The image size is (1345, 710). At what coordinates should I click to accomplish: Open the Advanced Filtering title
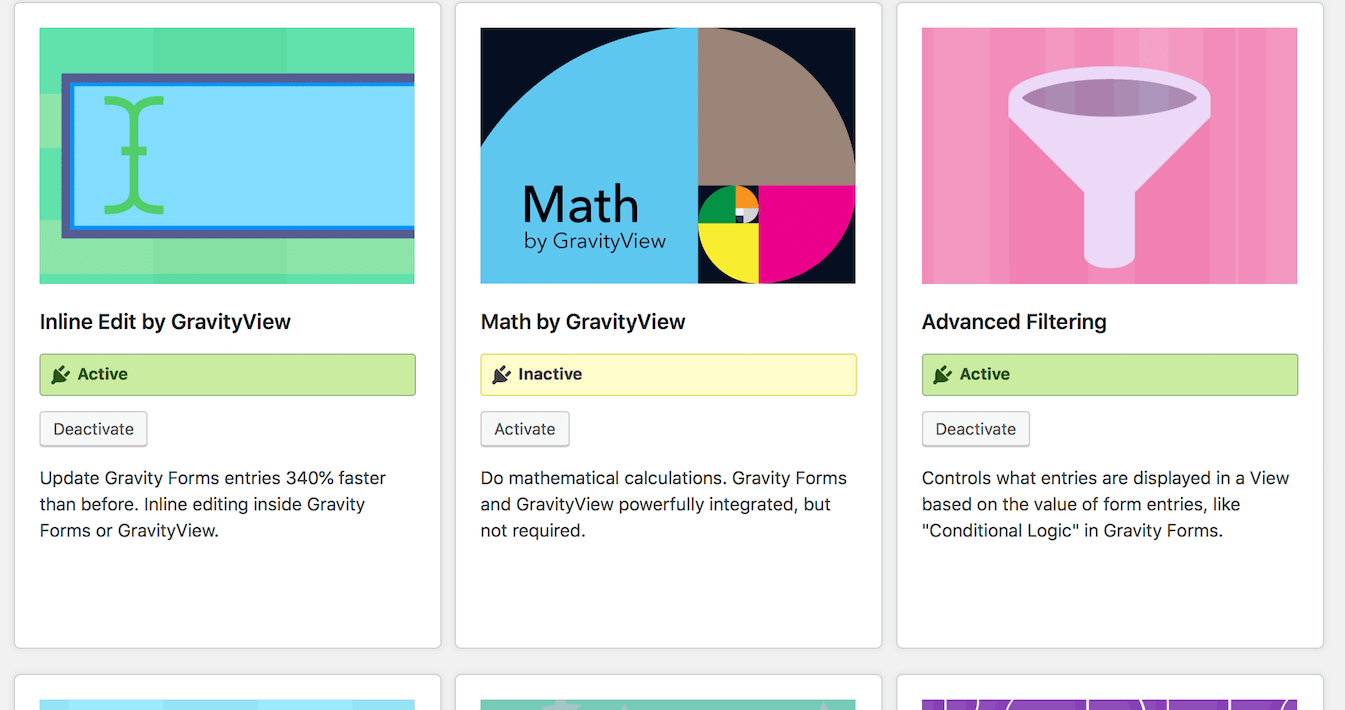click(1014, 322)
